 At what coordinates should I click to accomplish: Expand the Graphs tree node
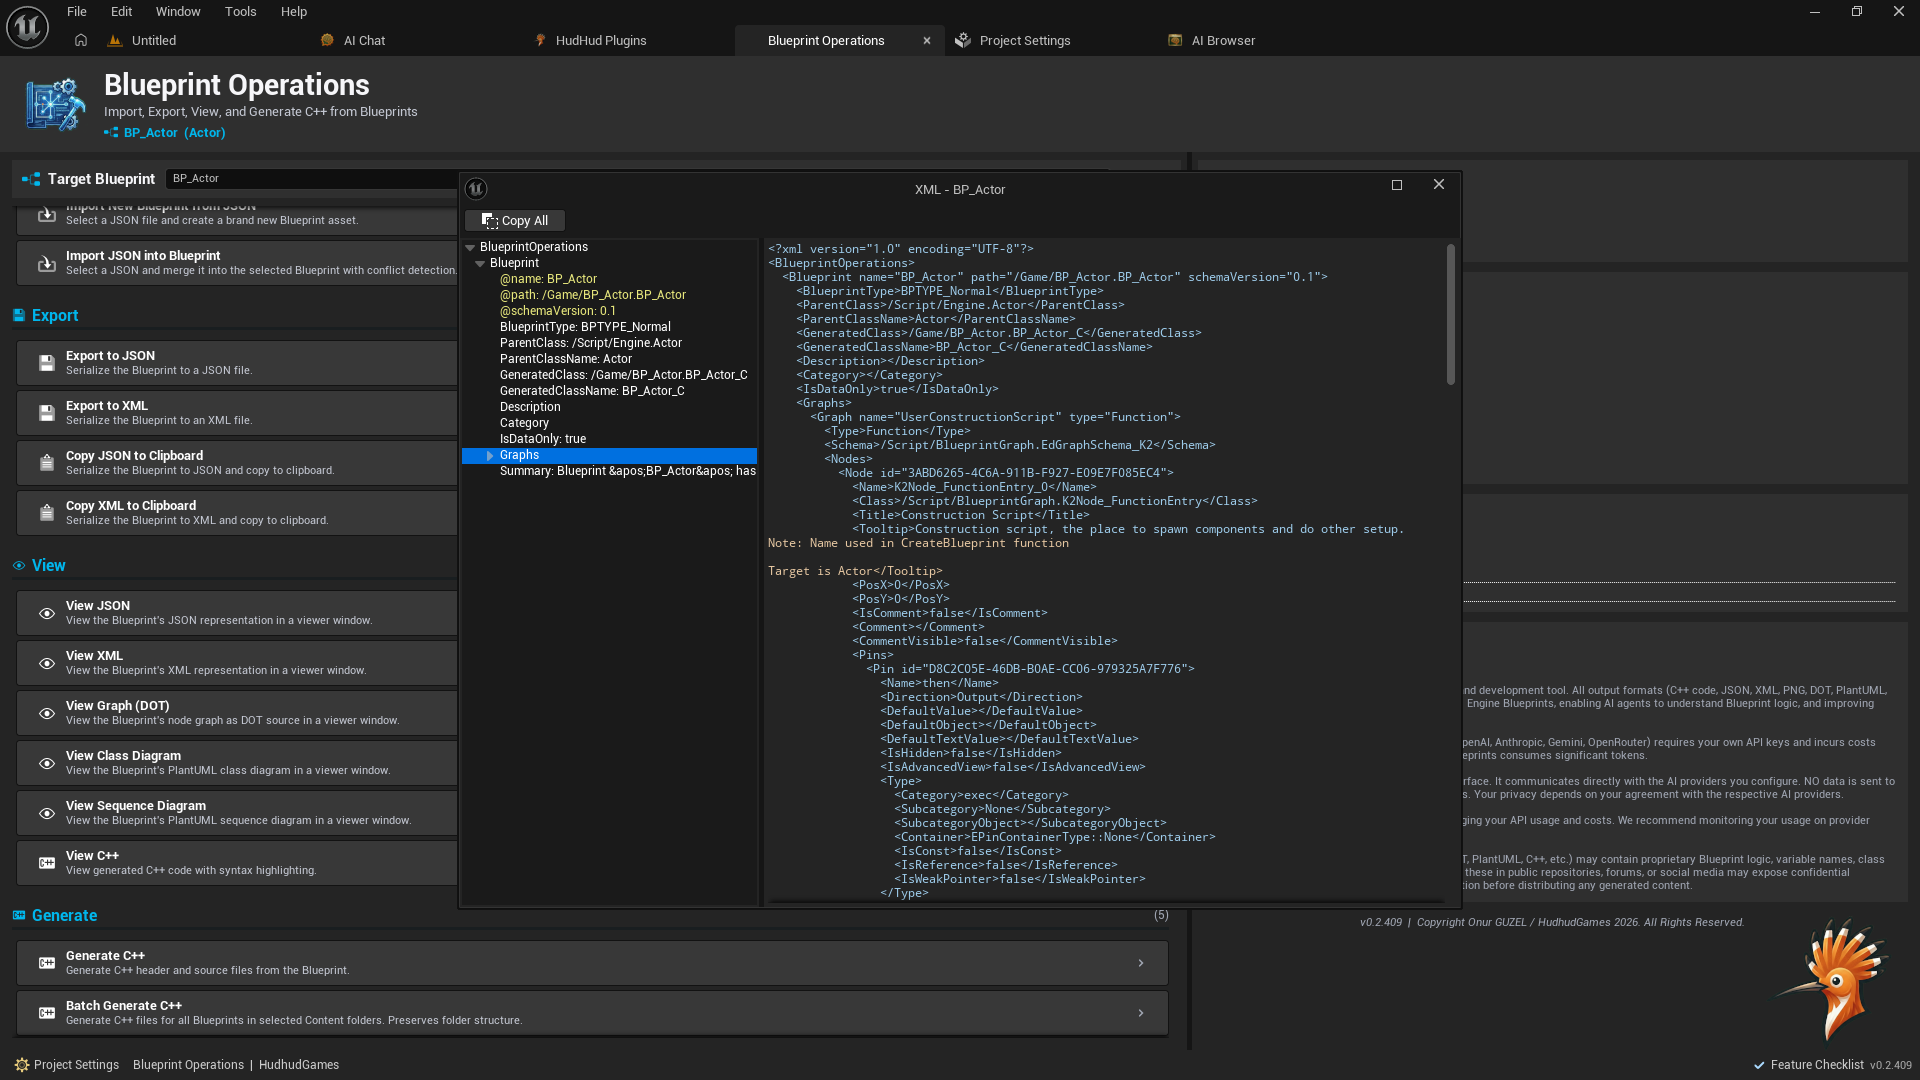[490, 455]
